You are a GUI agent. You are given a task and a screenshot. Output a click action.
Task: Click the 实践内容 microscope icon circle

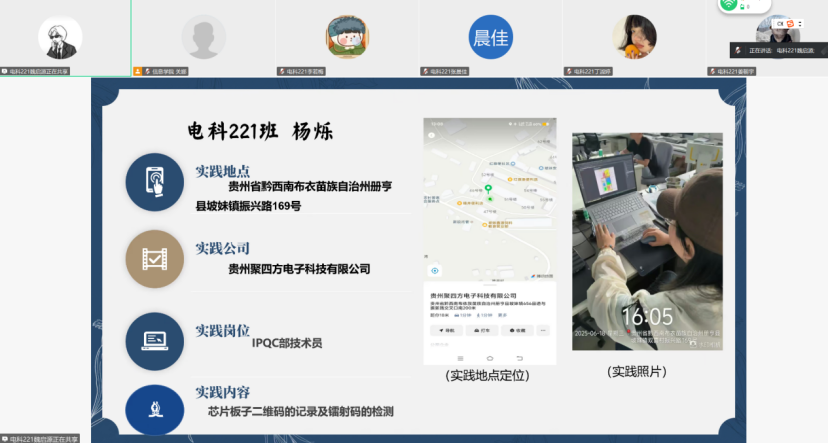tap(155, 411)
